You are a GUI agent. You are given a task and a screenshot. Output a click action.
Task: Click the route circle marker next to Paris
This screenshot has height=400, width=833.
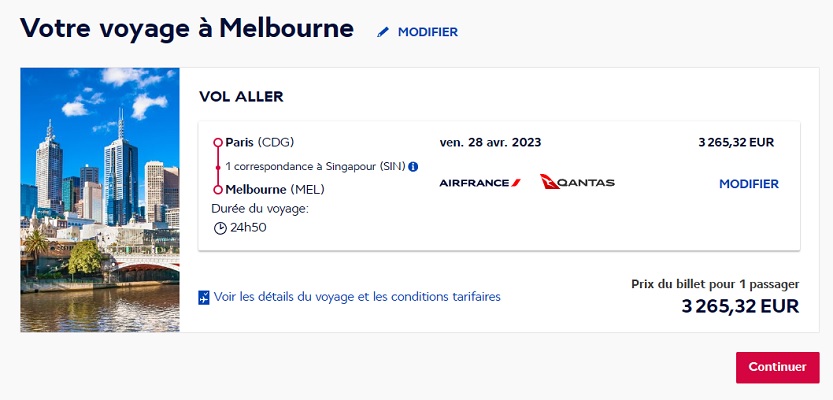click(218, 142)
